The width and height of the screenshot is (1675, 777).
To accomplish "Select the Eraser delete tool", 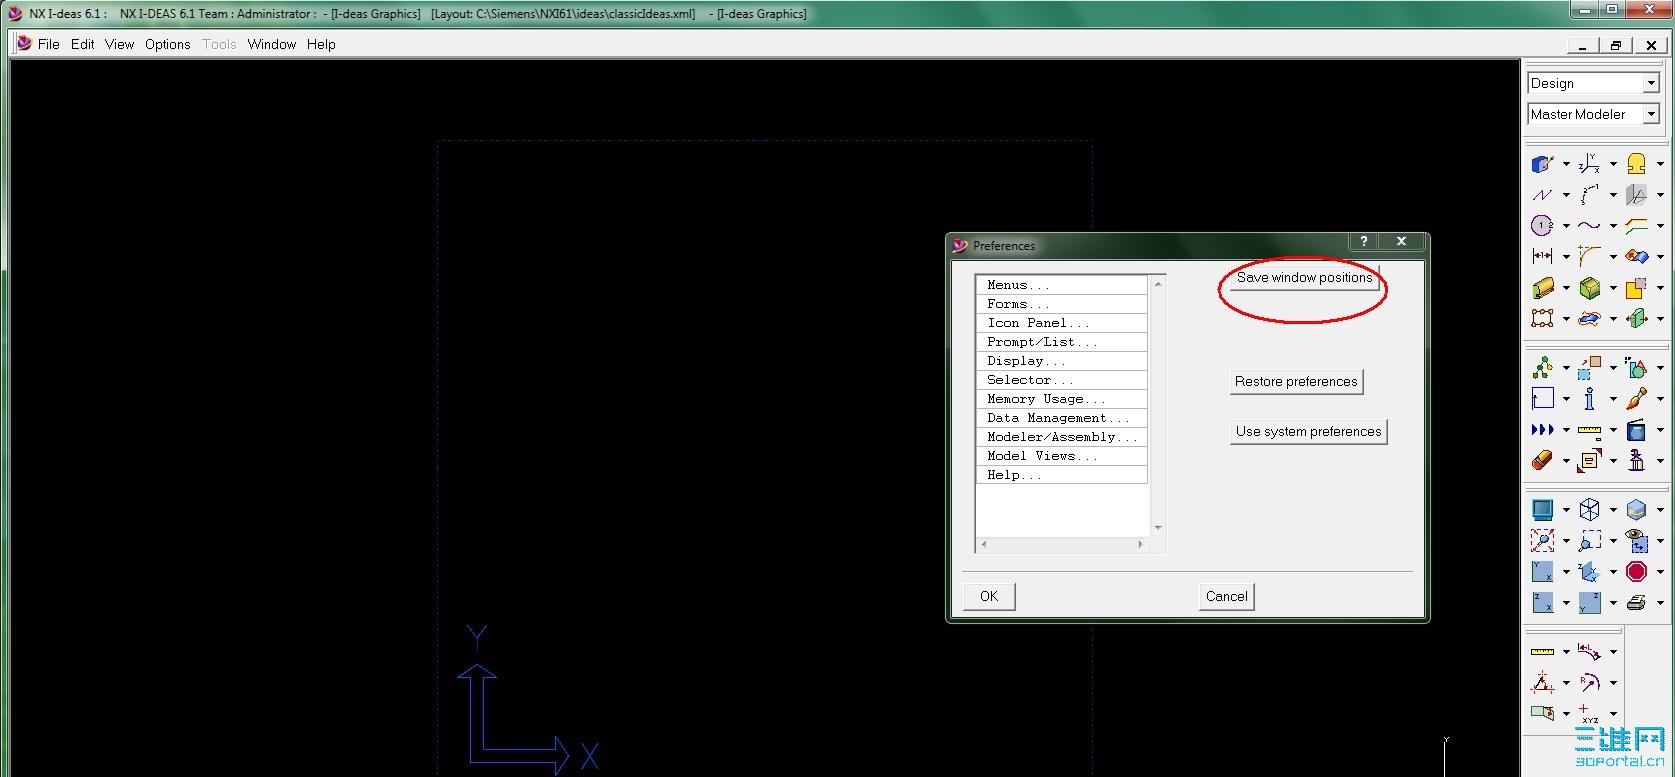I will click(x=1543, y=461).
